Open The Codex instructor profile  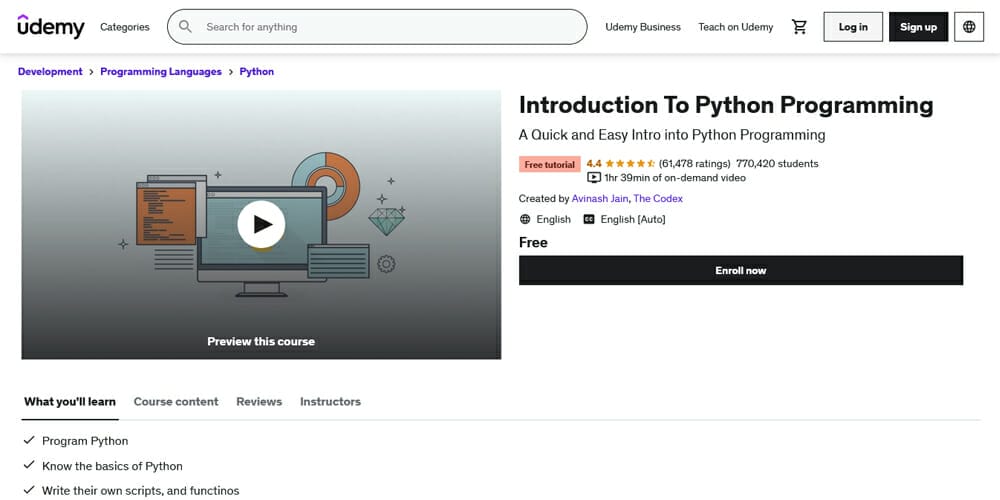658,199
